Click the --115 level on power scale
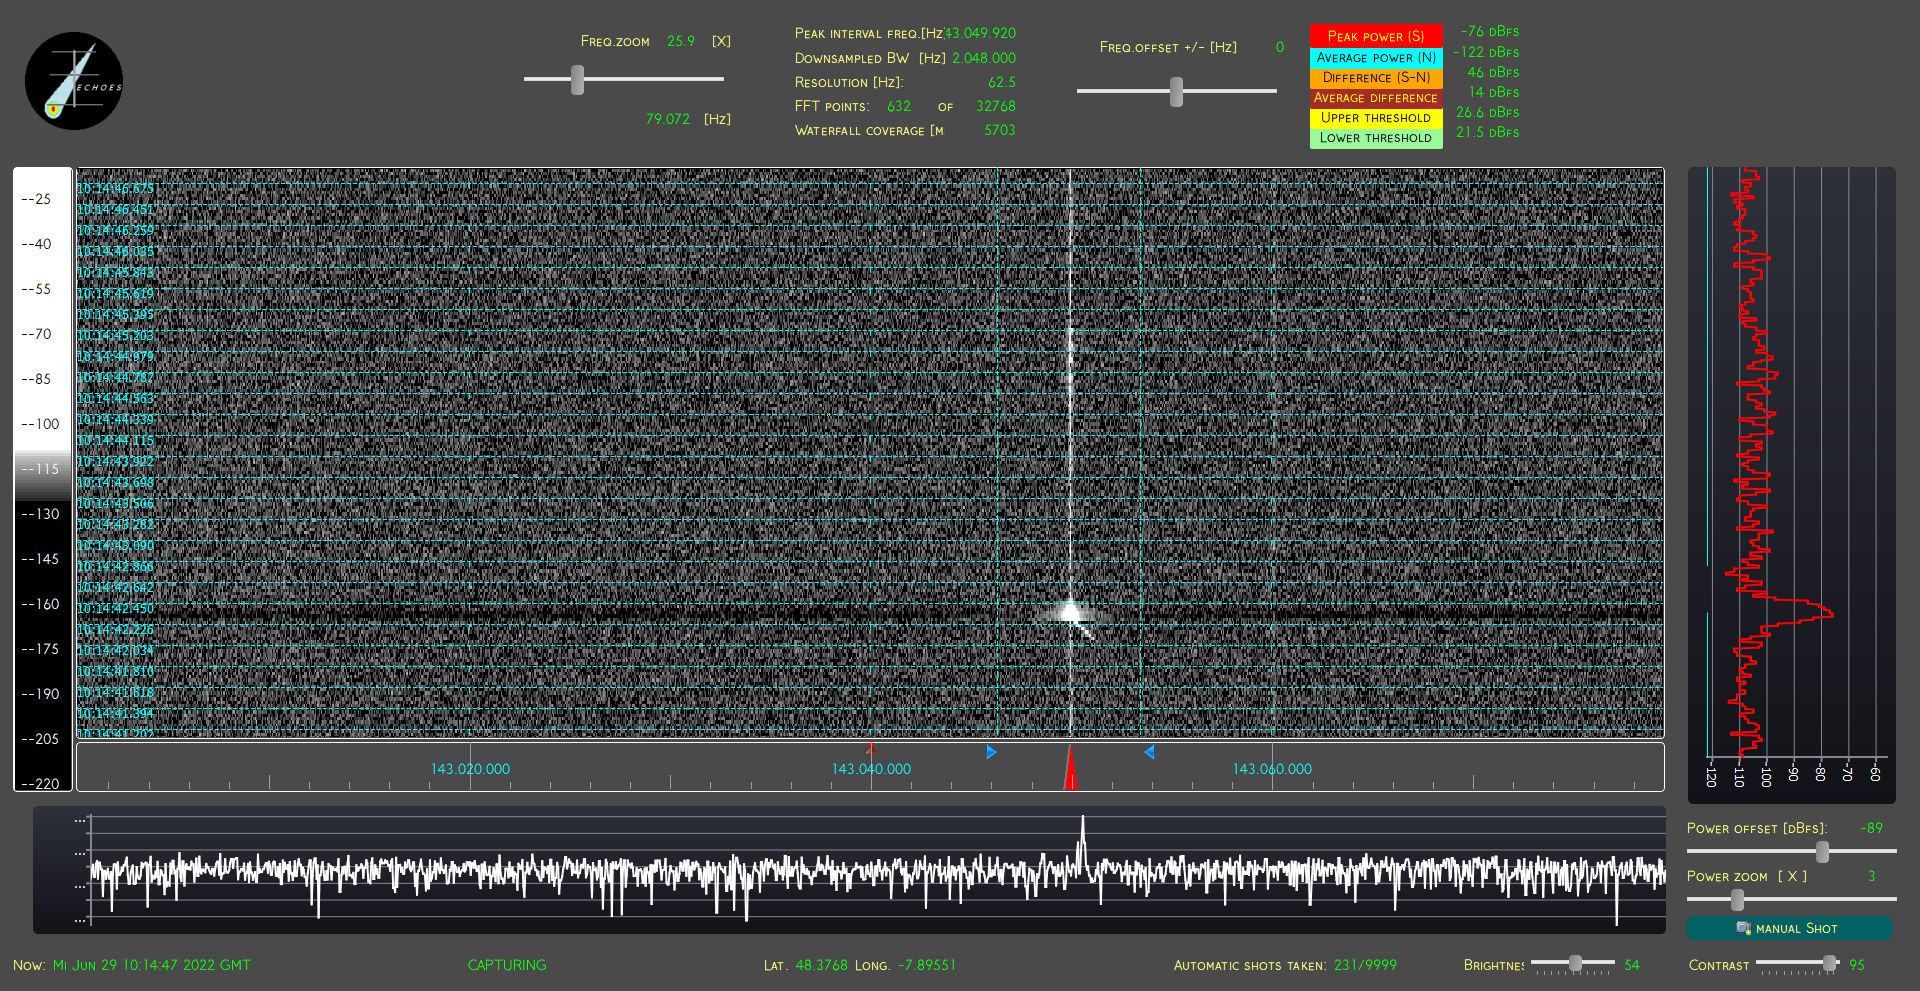 (41, 469)
